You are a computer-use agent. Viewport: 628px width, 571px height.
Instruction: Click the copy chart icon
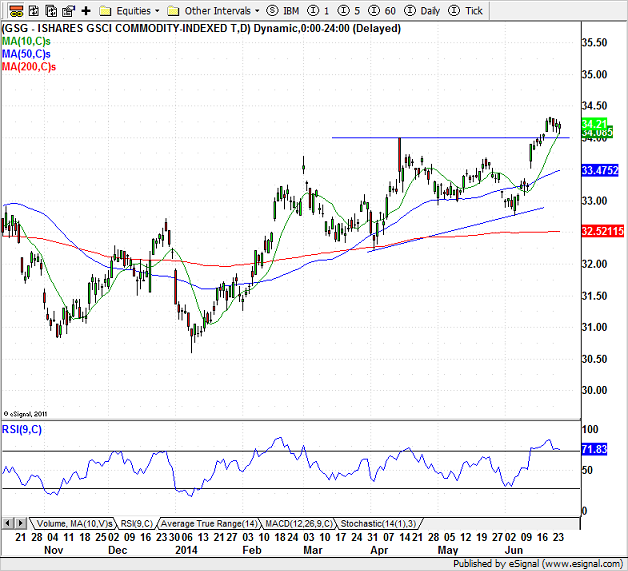tap(51, 11)
